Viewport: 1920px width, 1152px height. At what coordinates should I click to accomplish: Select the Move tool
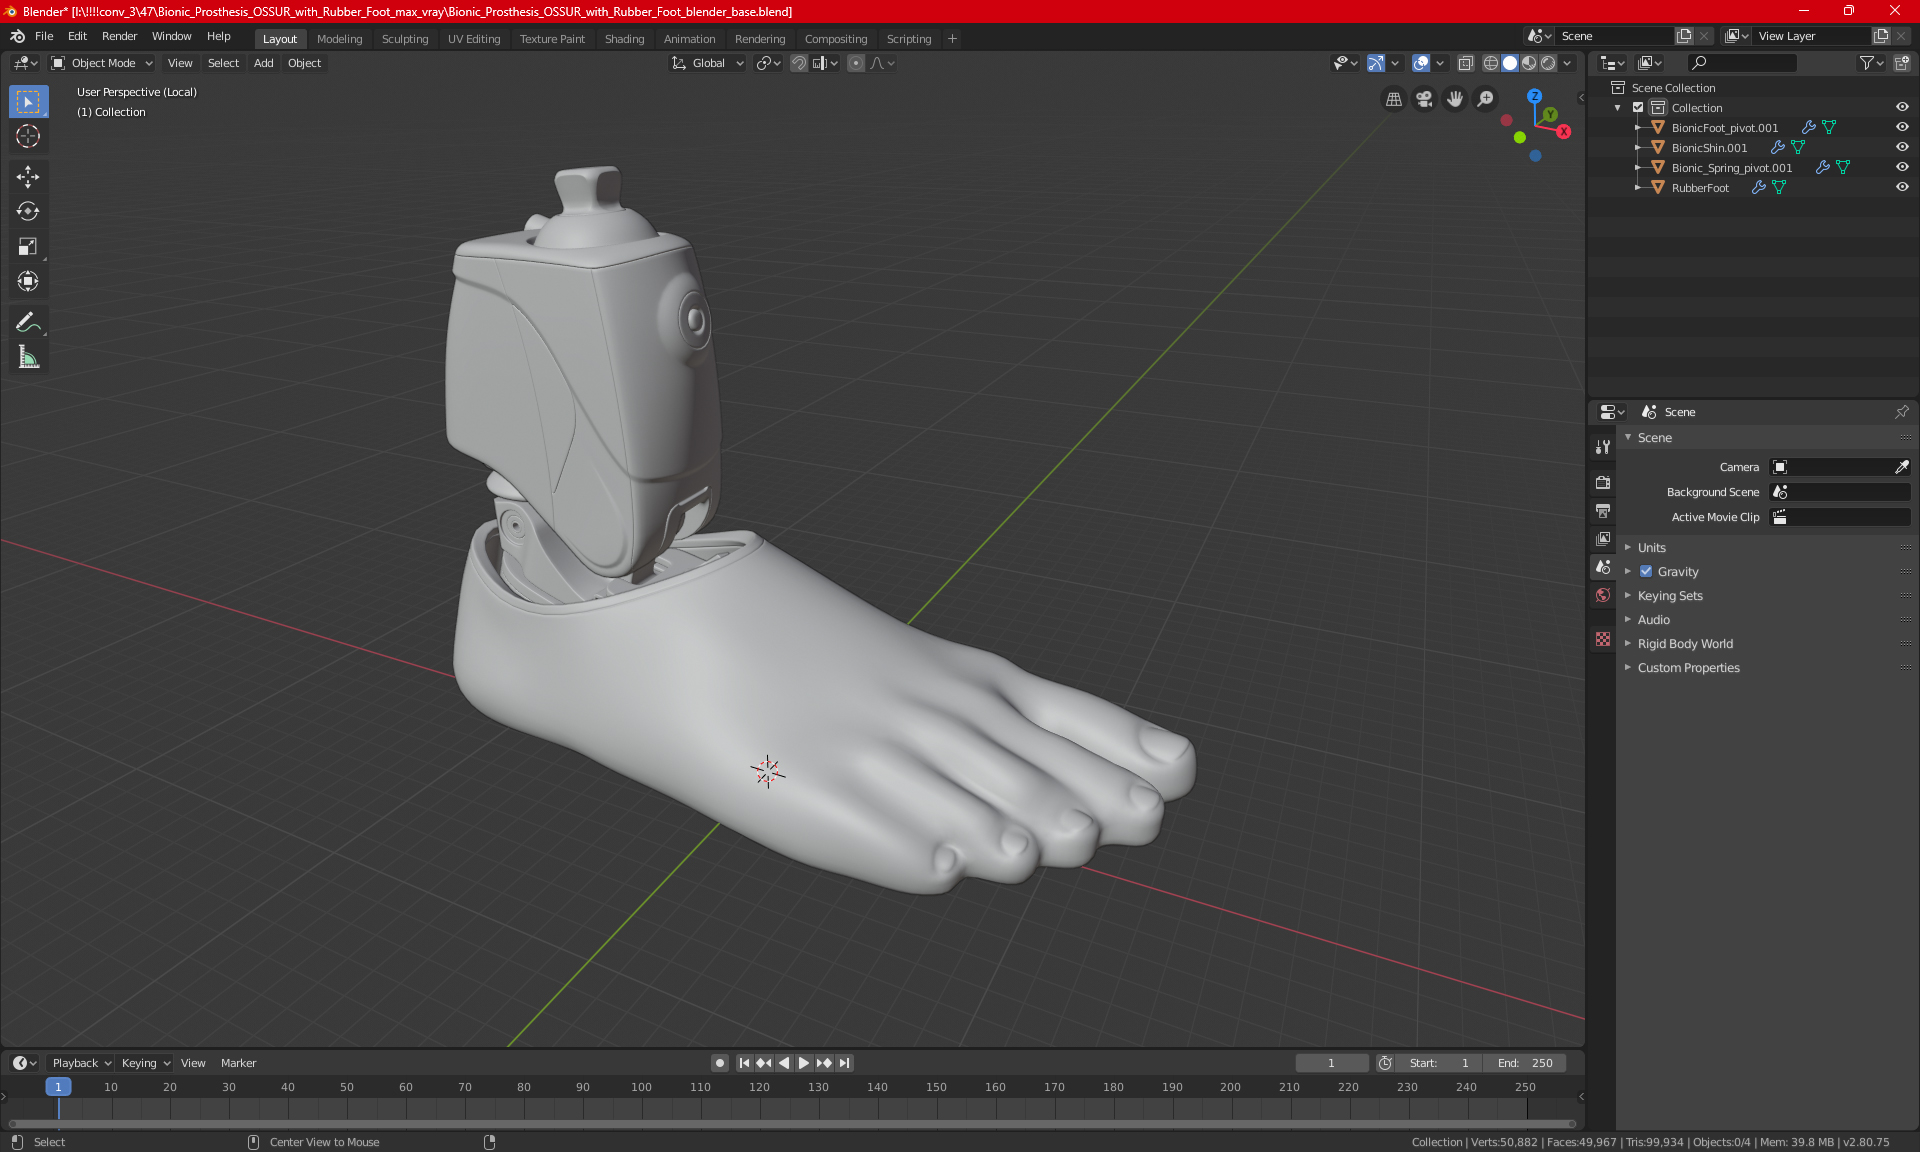[x=28, y=177]
